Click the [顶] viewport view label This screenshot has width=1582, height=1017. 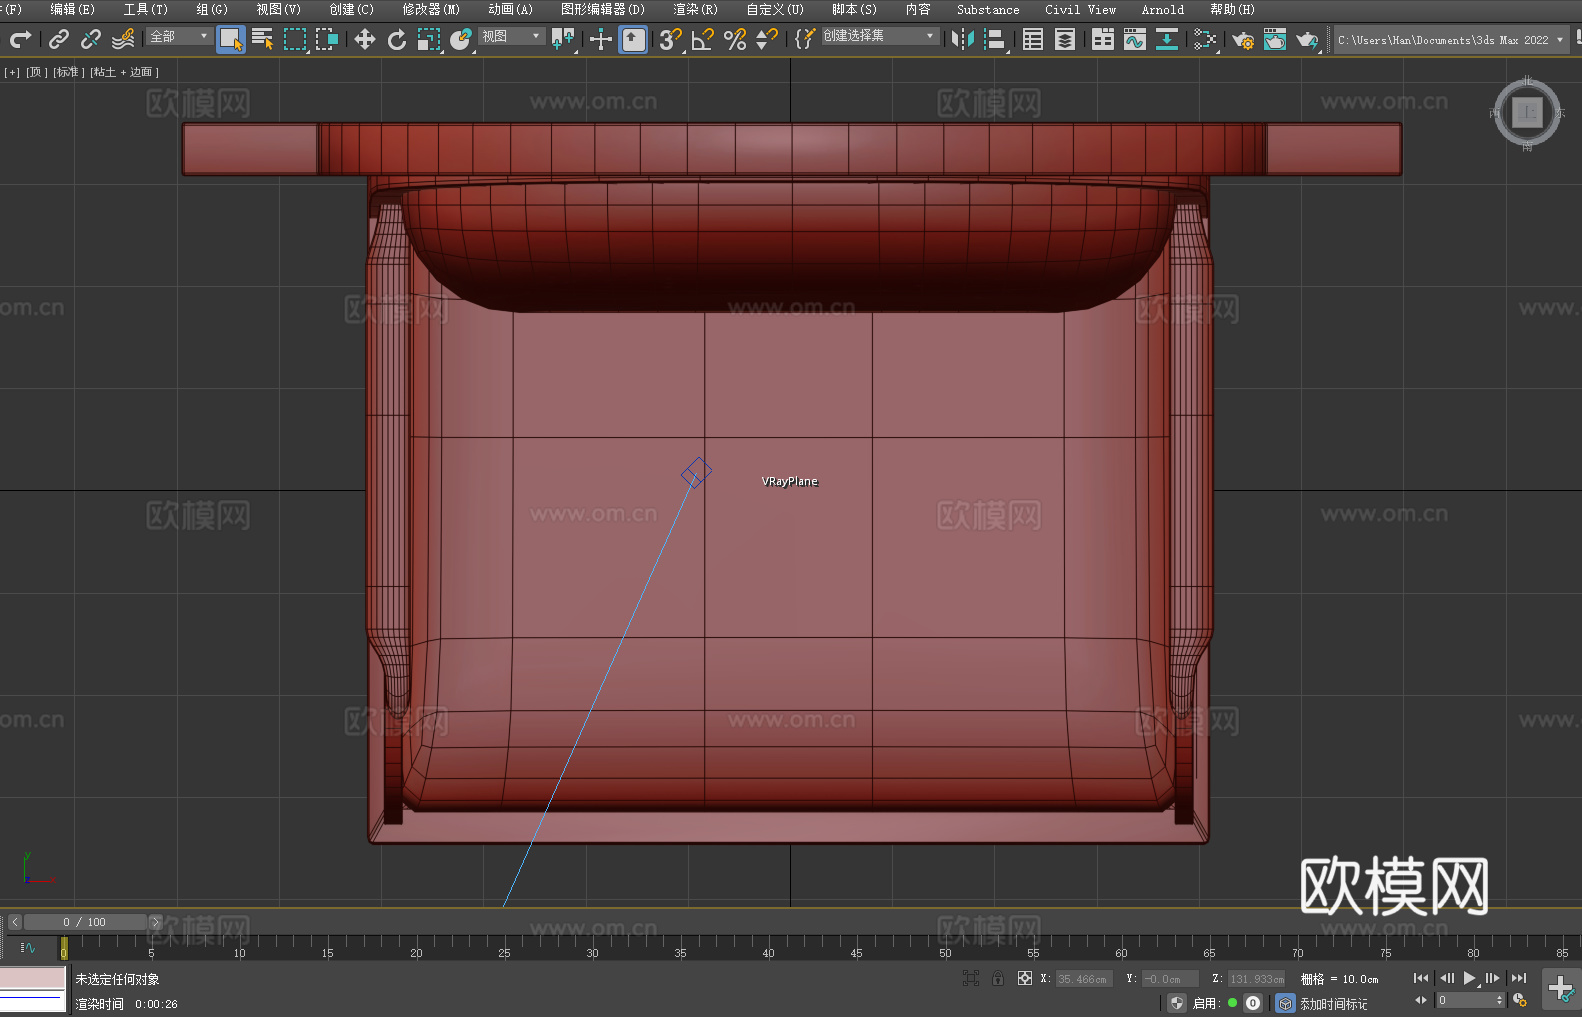coord(37,72)
